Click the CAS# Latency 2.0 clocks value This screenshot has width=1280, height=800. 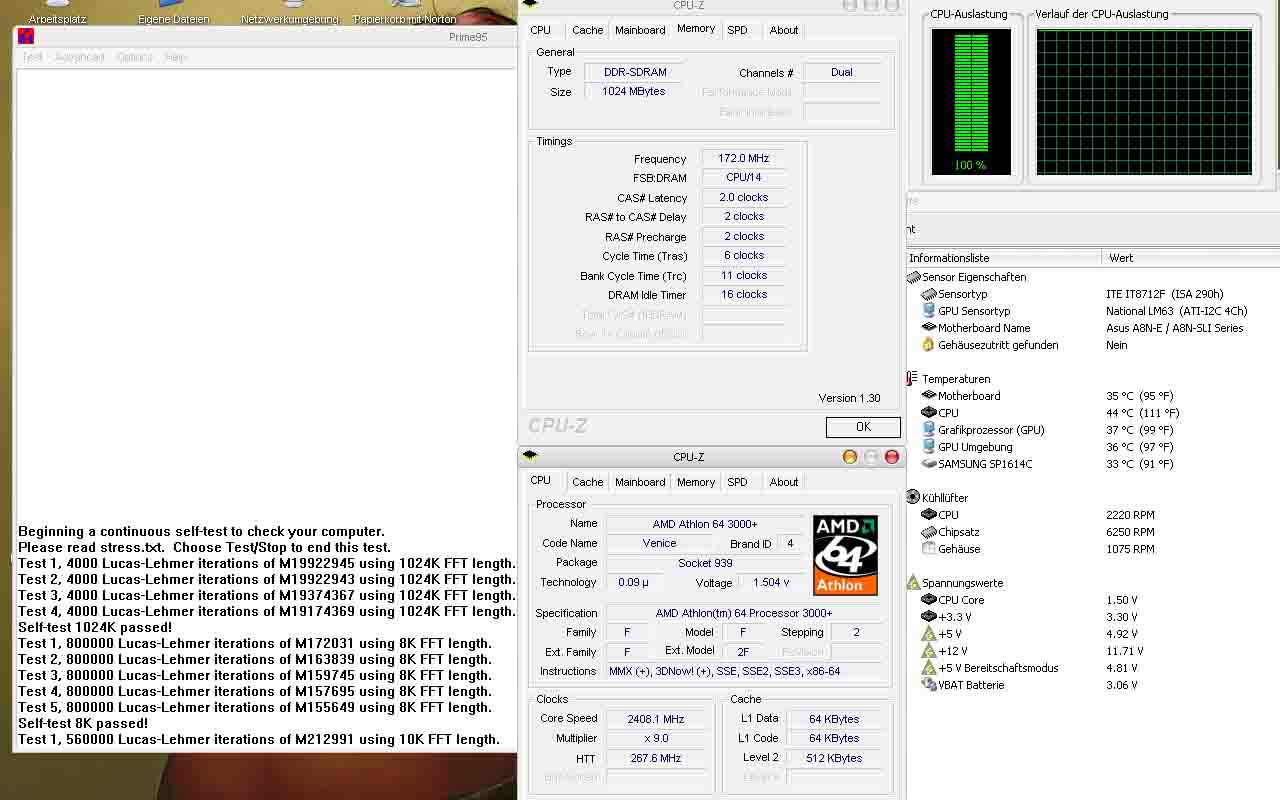tap(743, 197)
